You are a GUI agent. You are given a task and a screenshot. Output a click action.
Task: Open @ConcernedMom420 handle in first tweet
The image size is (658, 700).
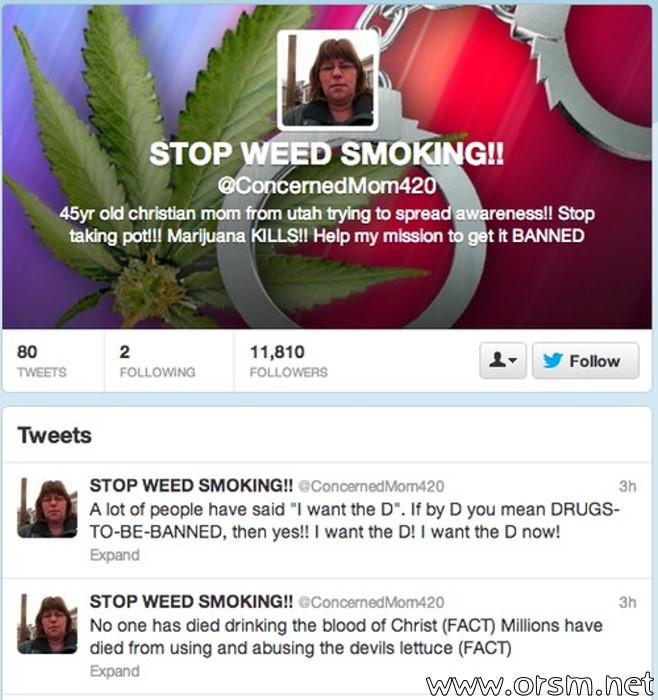tap(371, 486)
